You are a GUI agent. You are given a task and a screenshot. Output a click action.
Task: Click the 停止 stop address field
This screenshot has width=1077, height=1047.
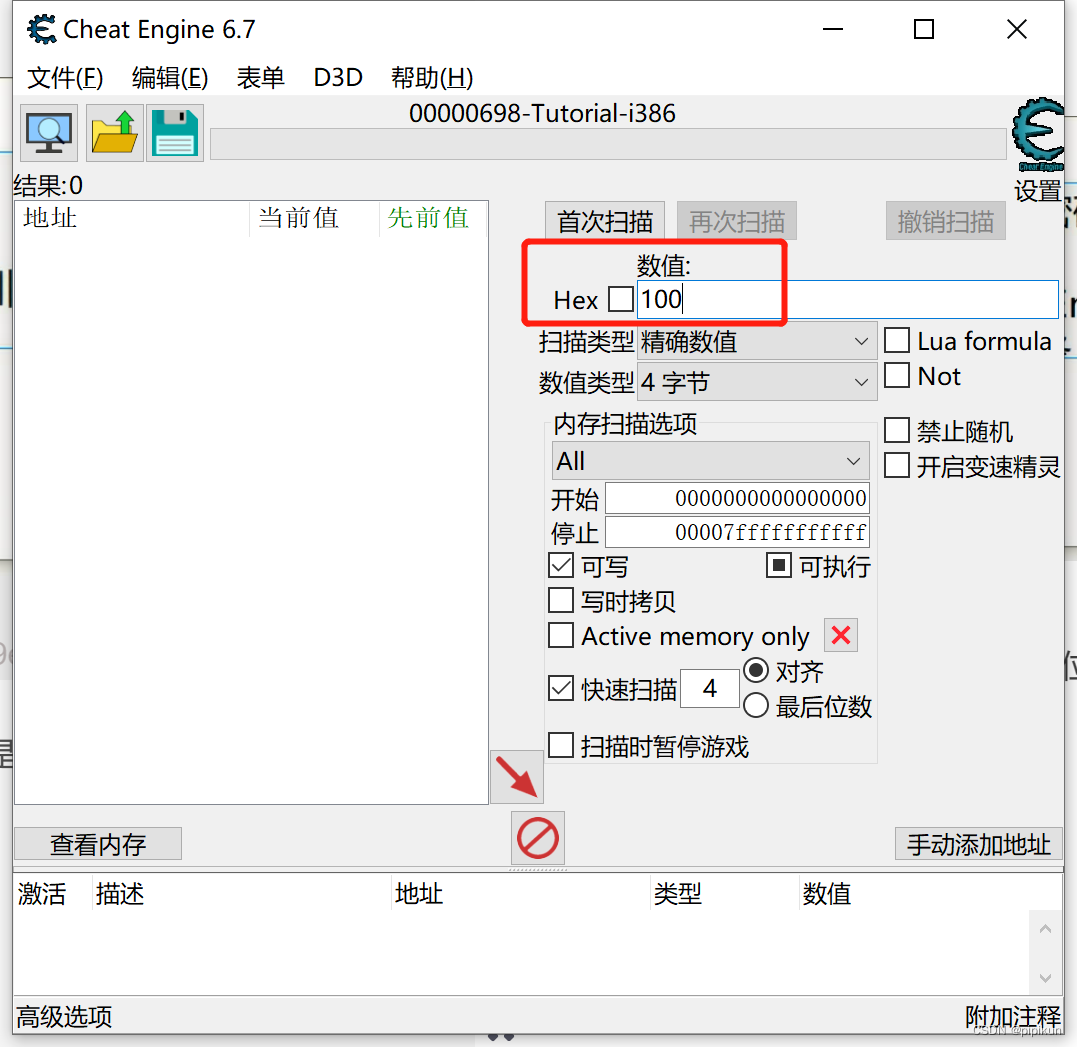click(x=737, y=532)
